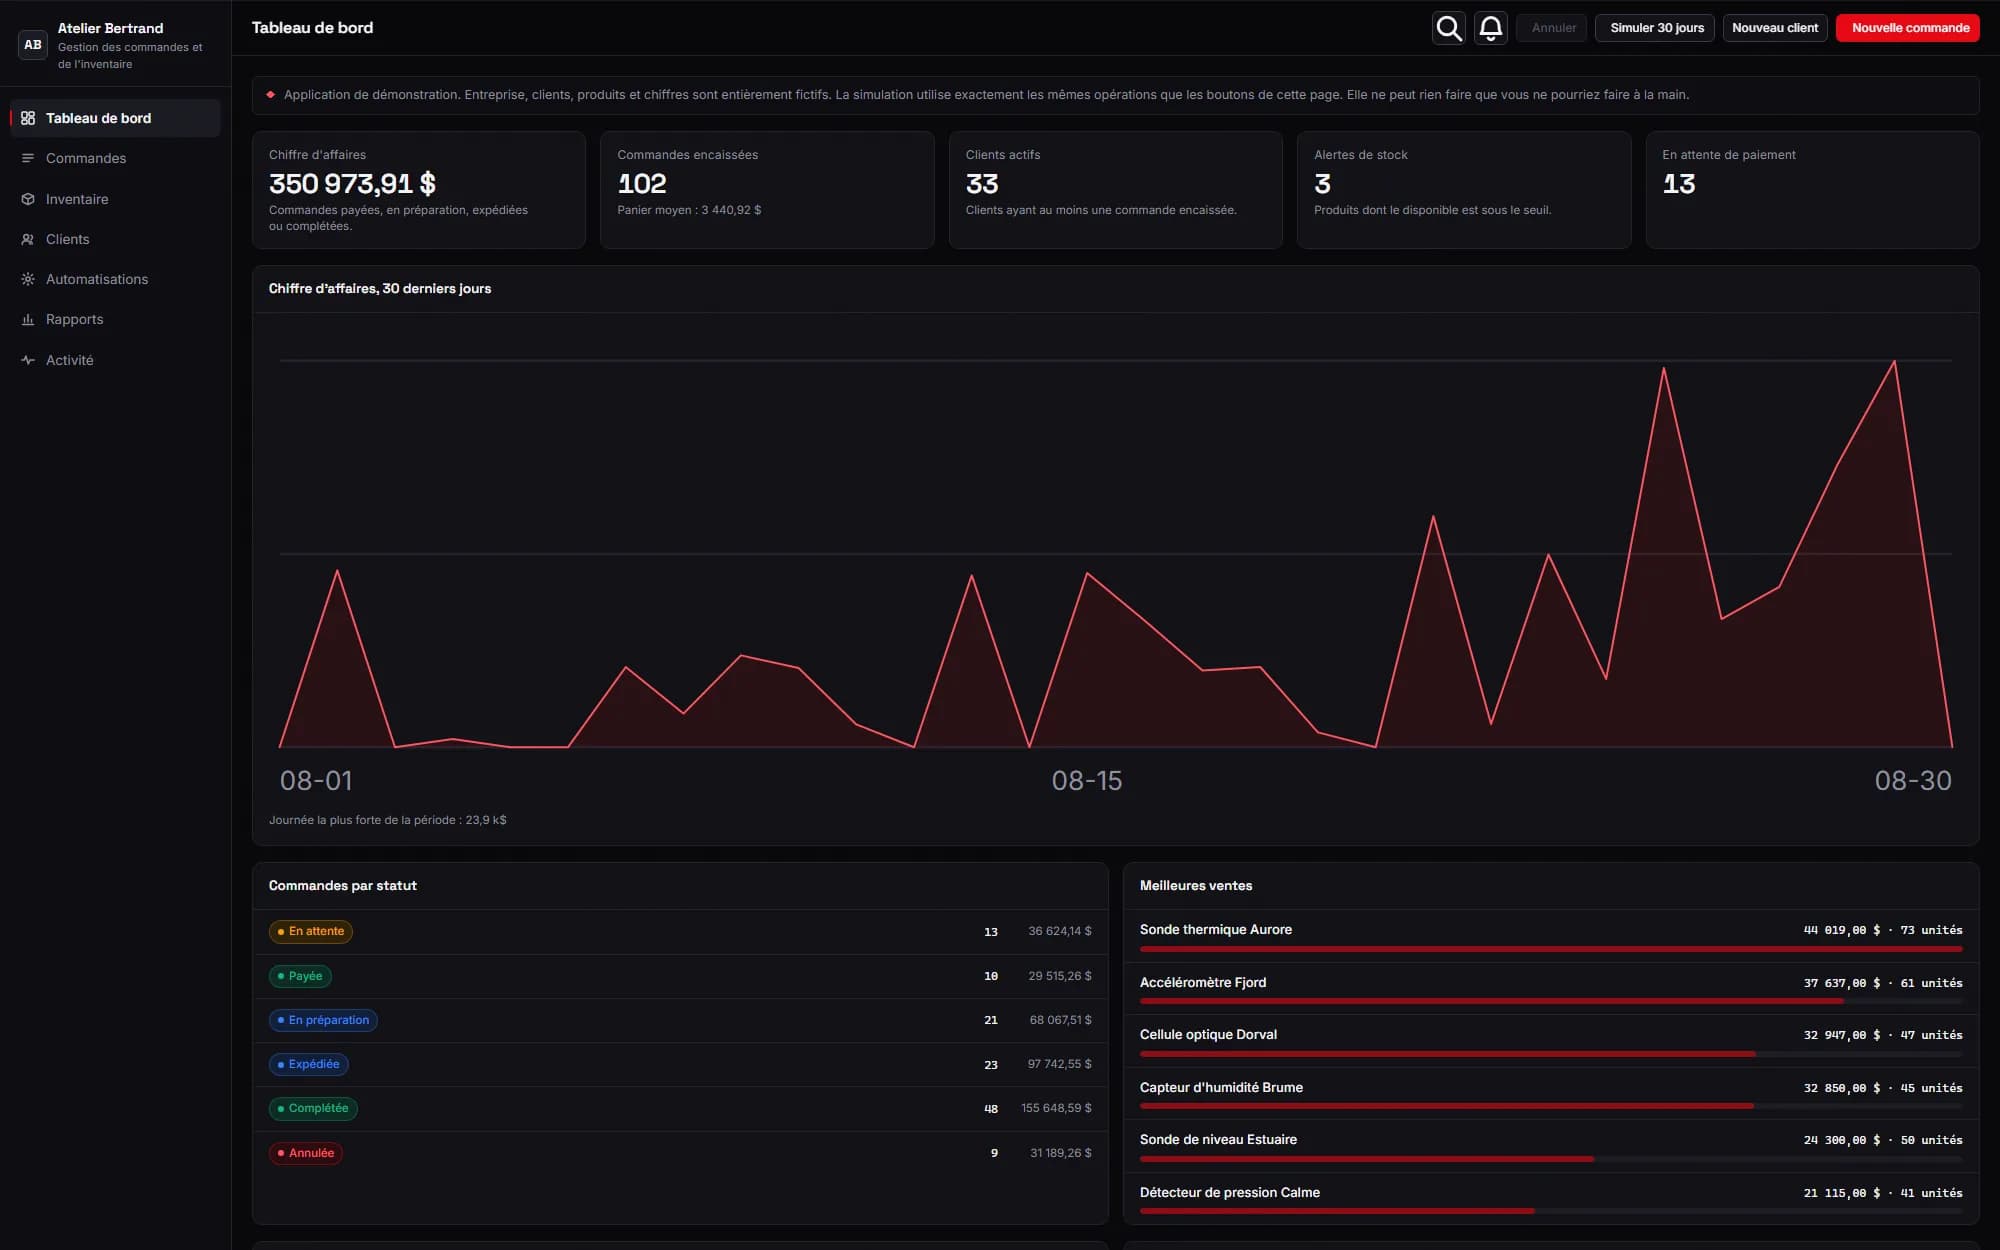Click the Commandes par statut heading

343,886
